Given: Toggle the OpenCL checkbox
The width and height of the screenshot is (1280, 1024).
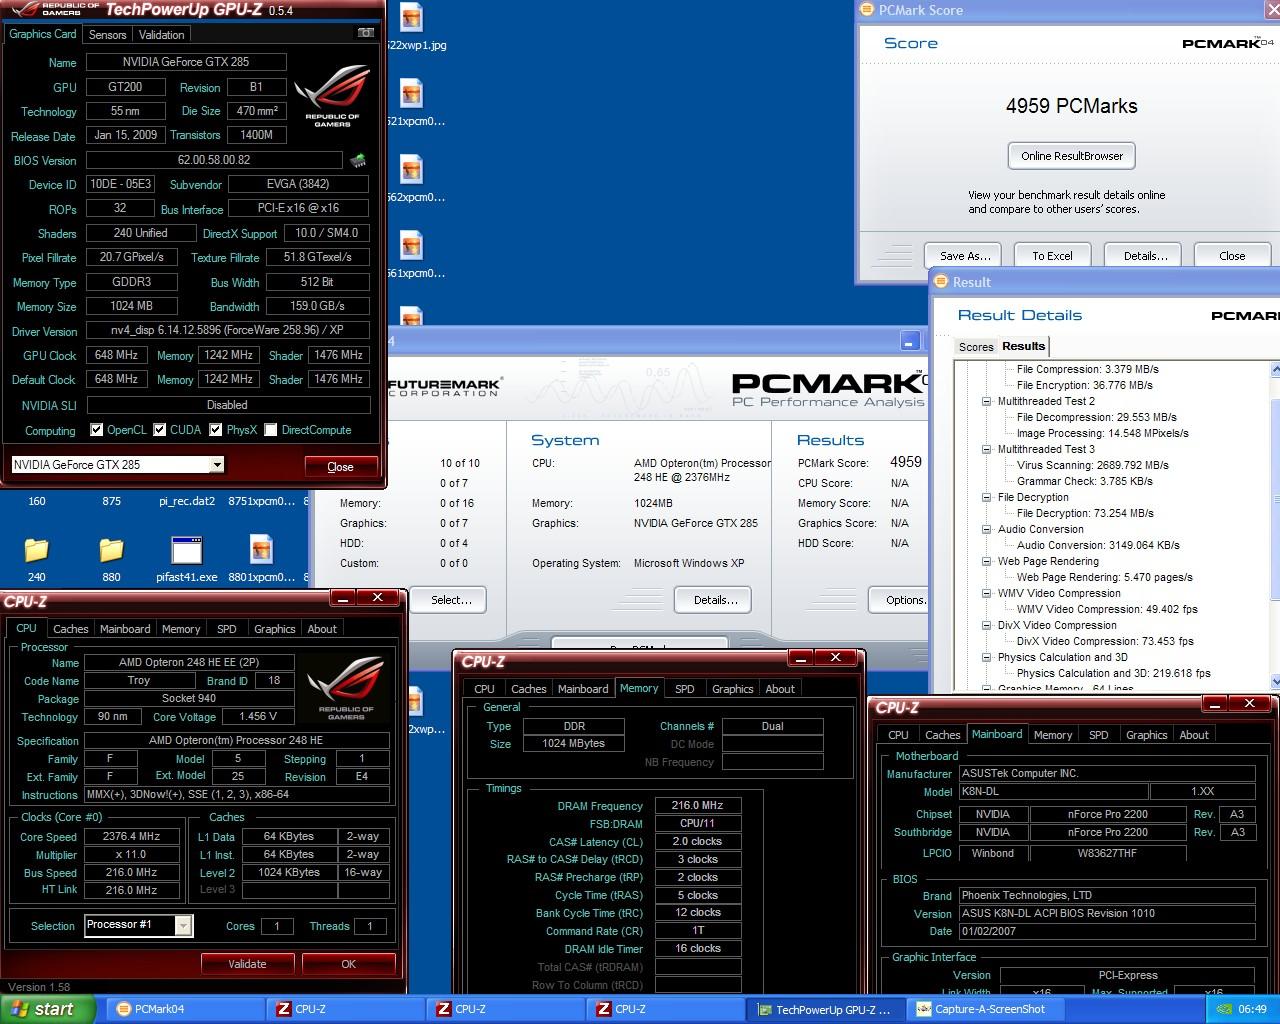Looking at the screenshot, I should (97, 430).
